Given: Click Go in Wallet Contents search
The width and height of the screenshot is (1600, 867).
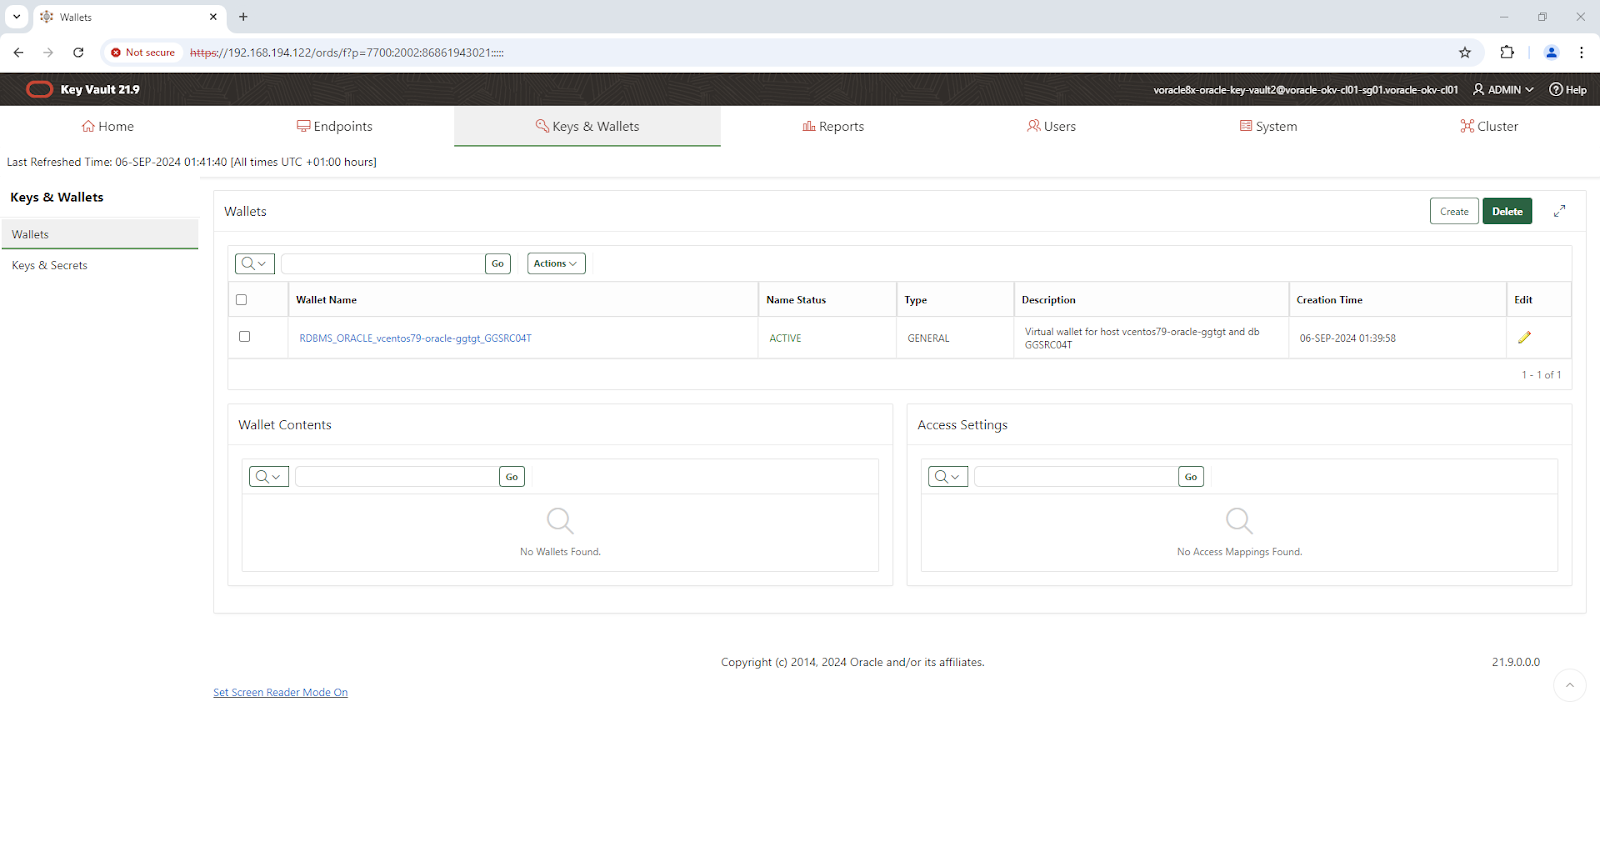Looking at the screenshot, I should [512, 477].
